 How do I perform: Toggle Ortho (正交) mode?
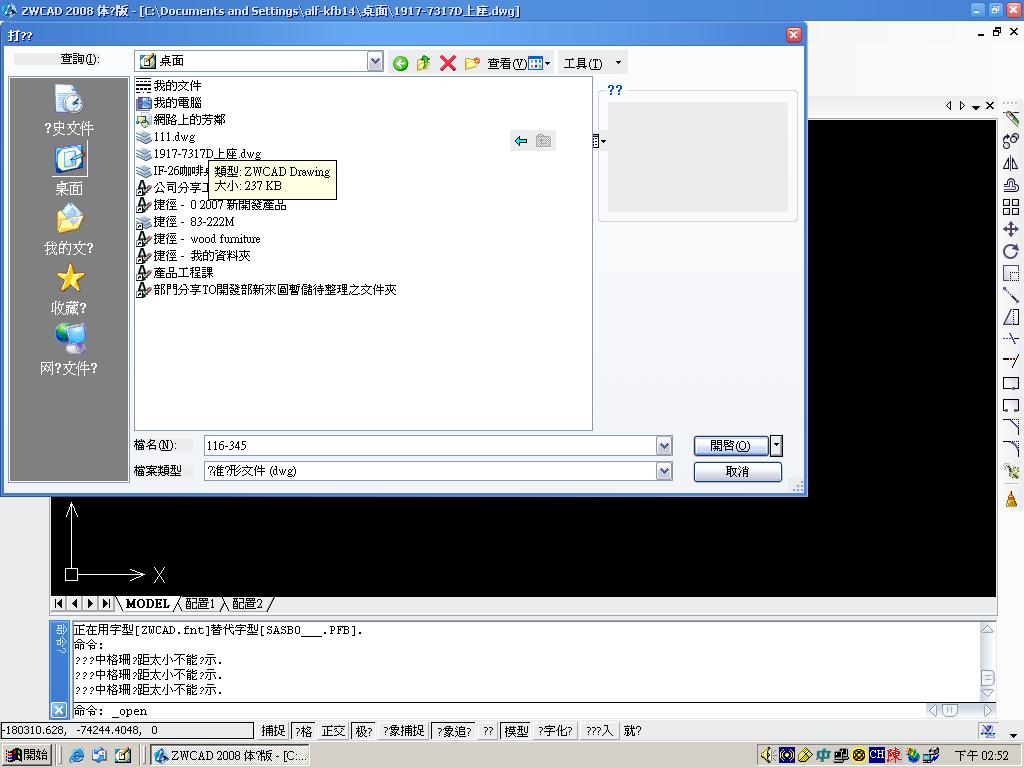click(333, 731)
